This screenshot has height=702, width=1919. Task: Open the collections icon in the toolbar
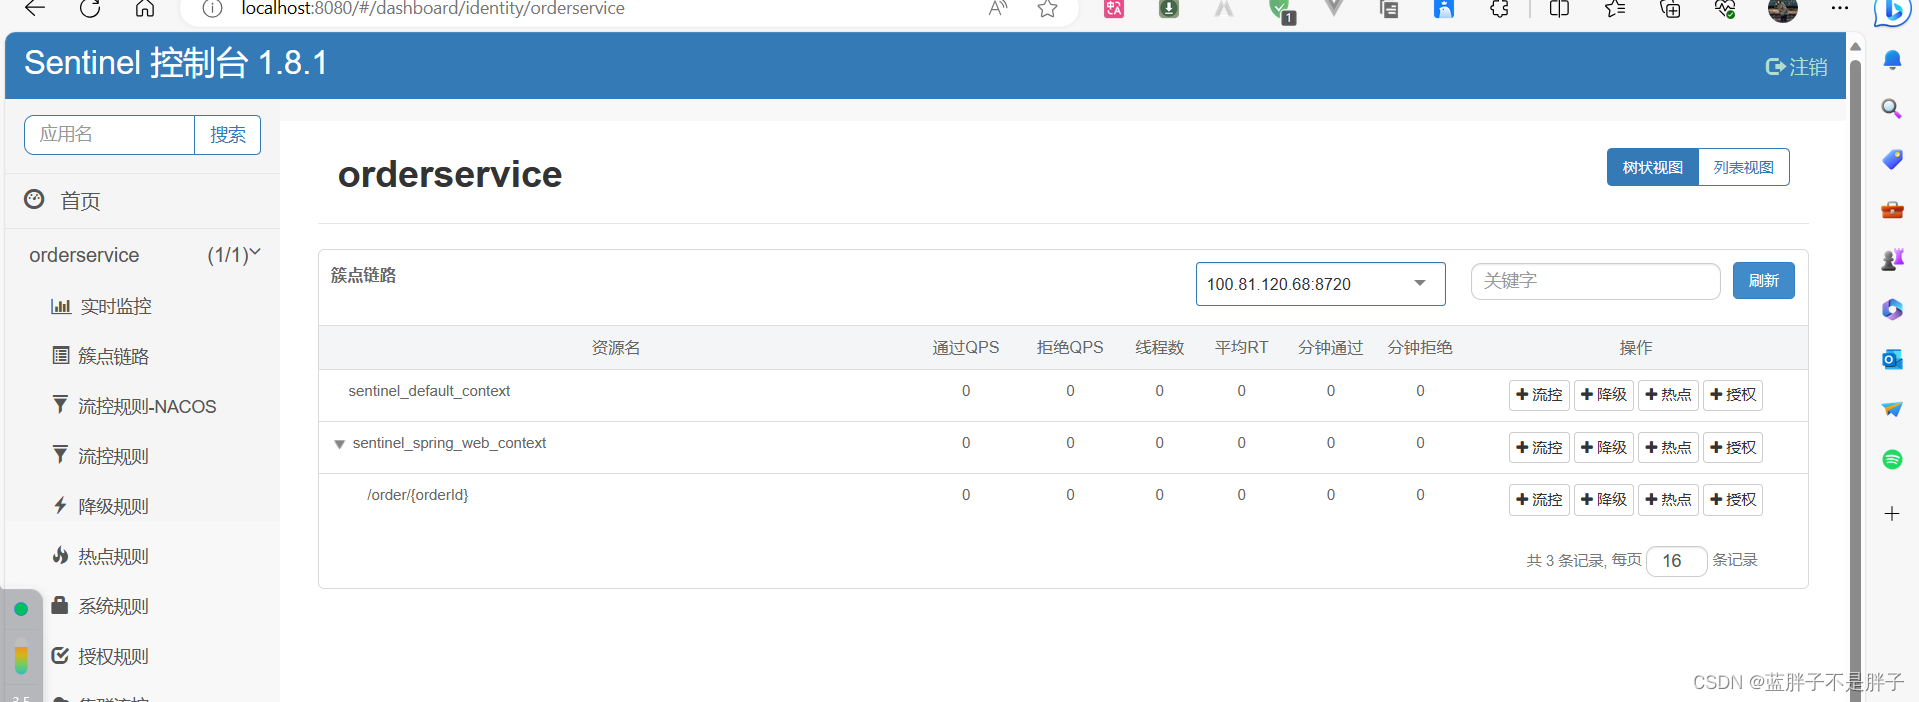point(1670,9)
